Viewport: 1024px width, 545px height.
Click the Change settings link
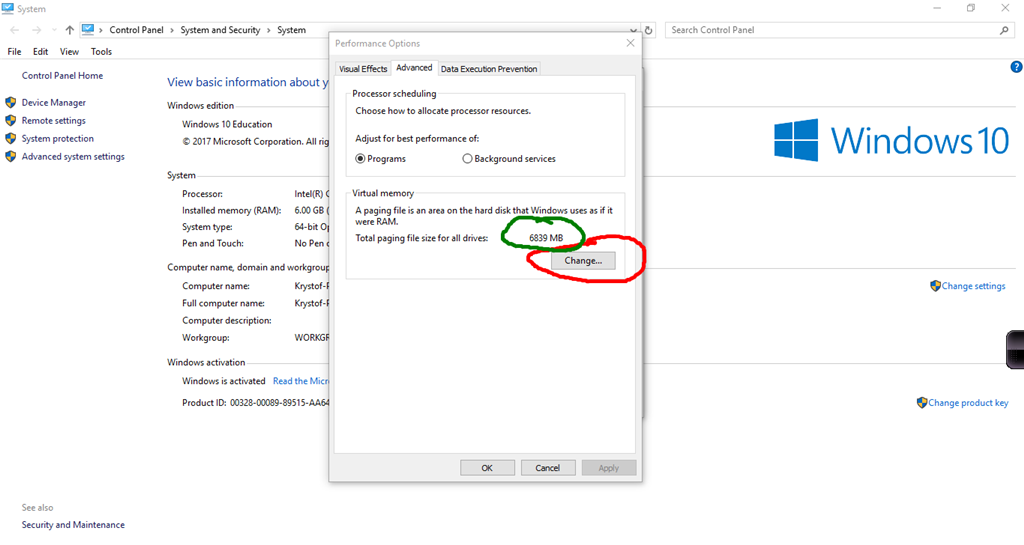tap(973, 286)
